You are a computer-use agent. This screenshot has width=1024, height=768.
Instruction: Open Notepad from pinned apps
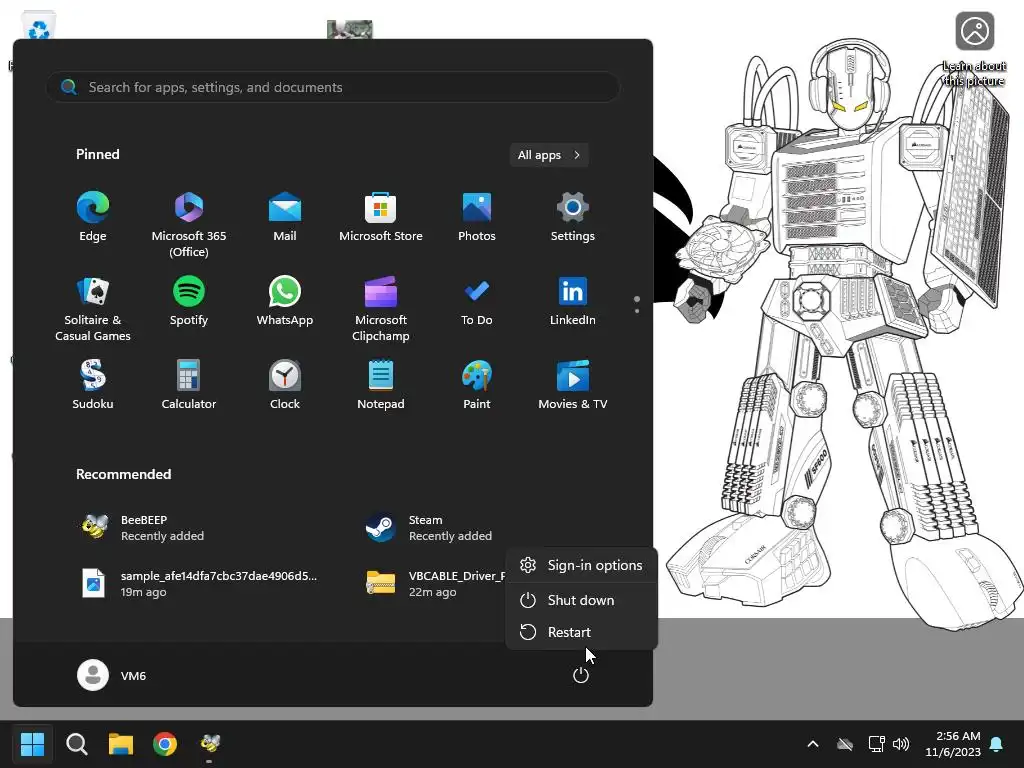pyautogui.click(x=381, y=385)
